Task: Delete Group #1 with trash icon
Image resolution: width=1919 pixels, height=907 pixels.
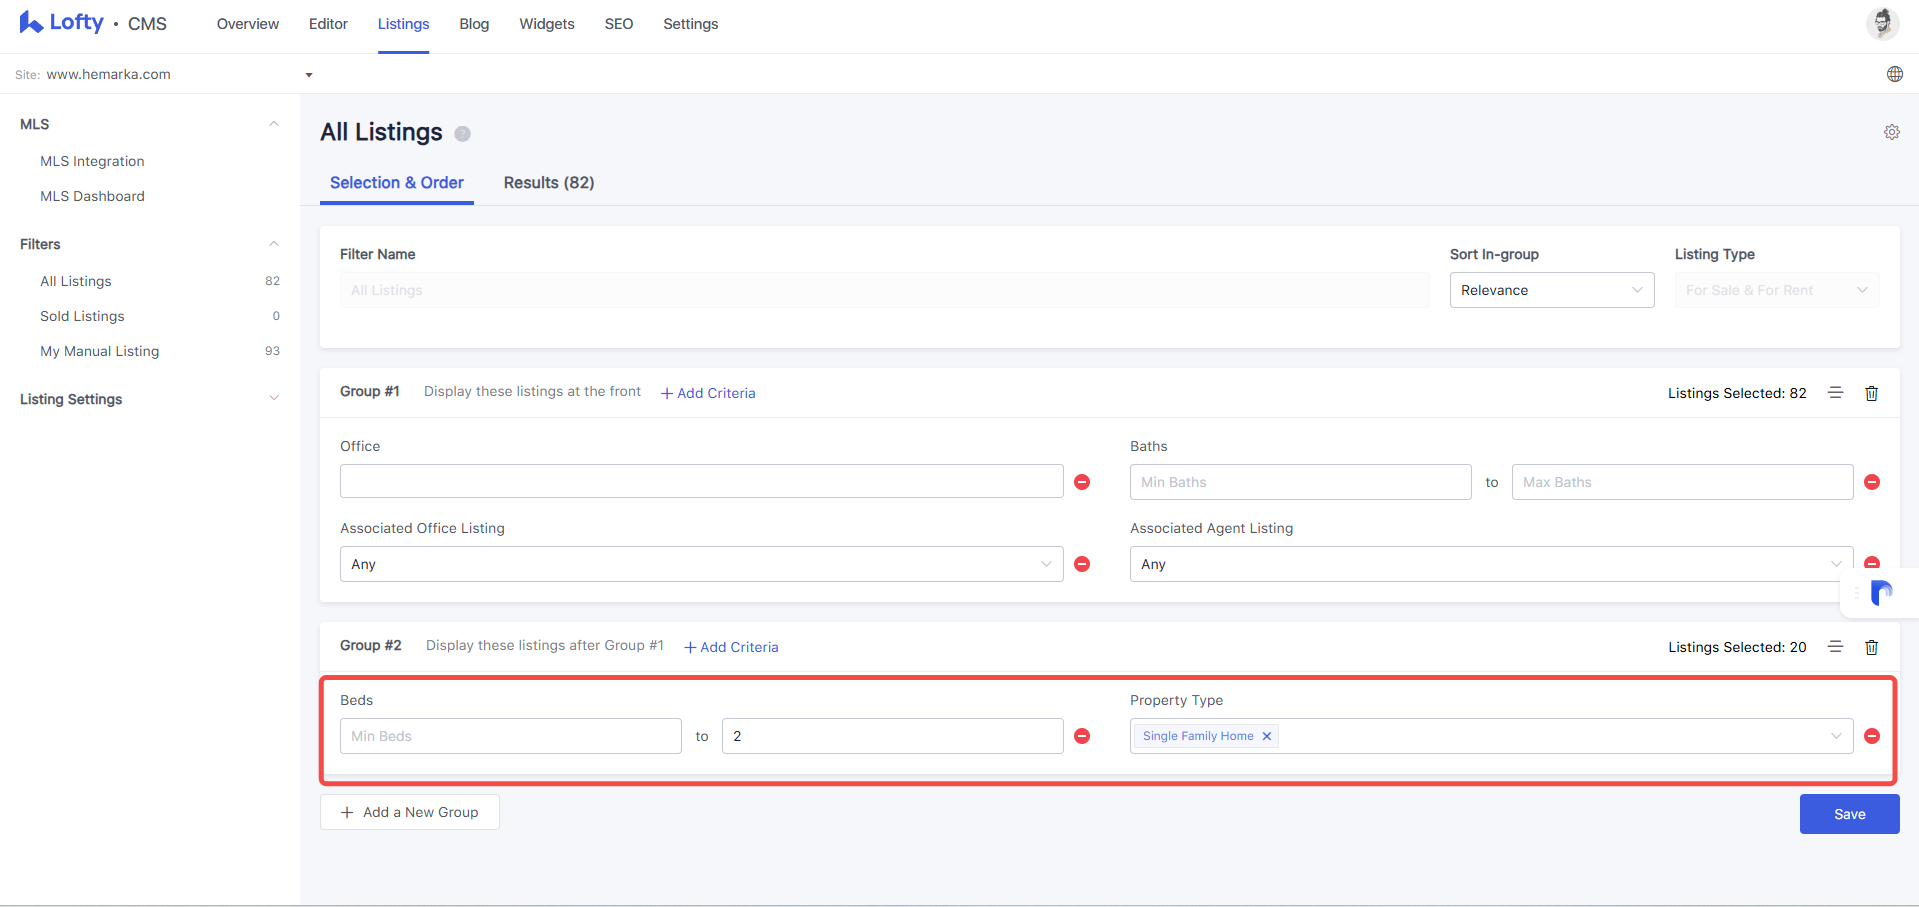Action: click(x=1871, y=393)
